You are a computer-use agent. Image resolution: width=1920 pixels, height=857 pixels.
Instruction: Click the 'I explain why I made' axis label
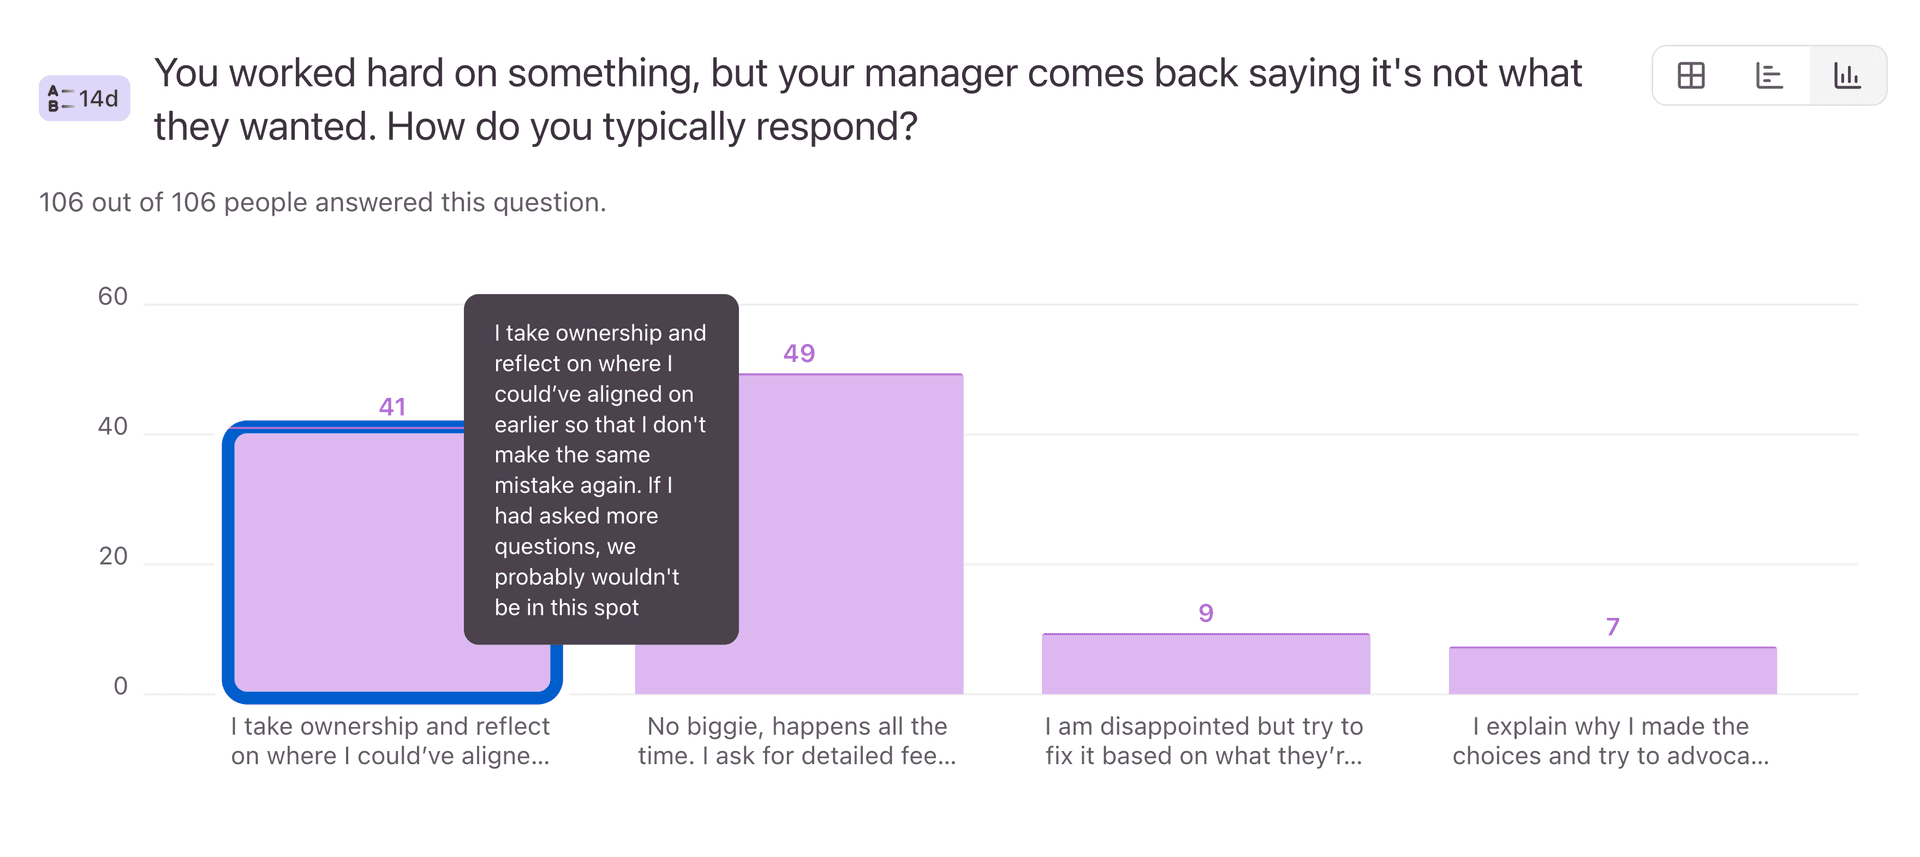pyautogui.click(x=1611, y=741)
